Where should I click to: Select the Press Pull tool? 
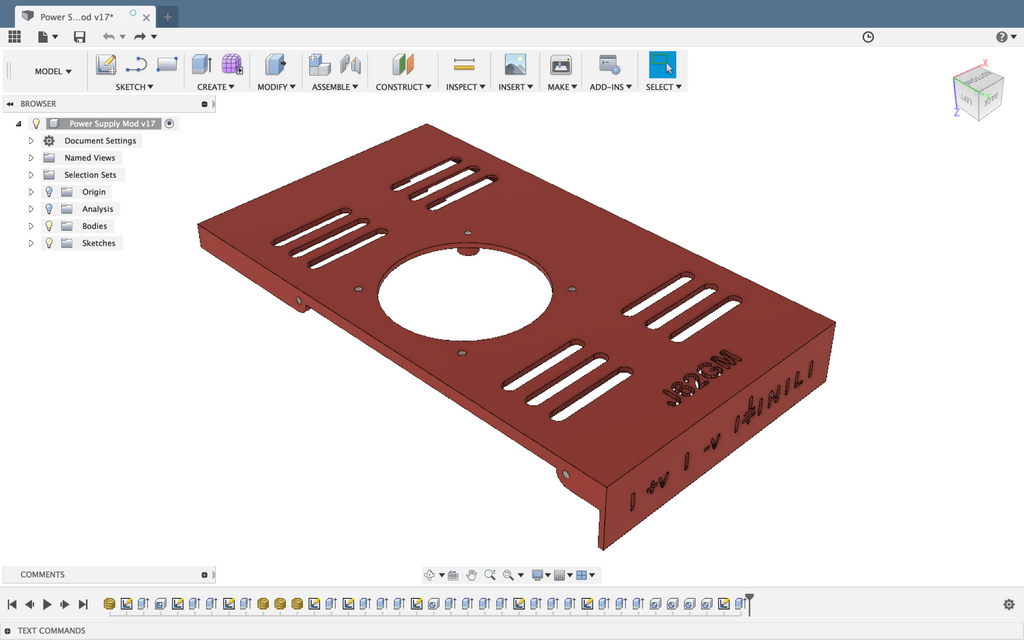click(x=275, y=65)
